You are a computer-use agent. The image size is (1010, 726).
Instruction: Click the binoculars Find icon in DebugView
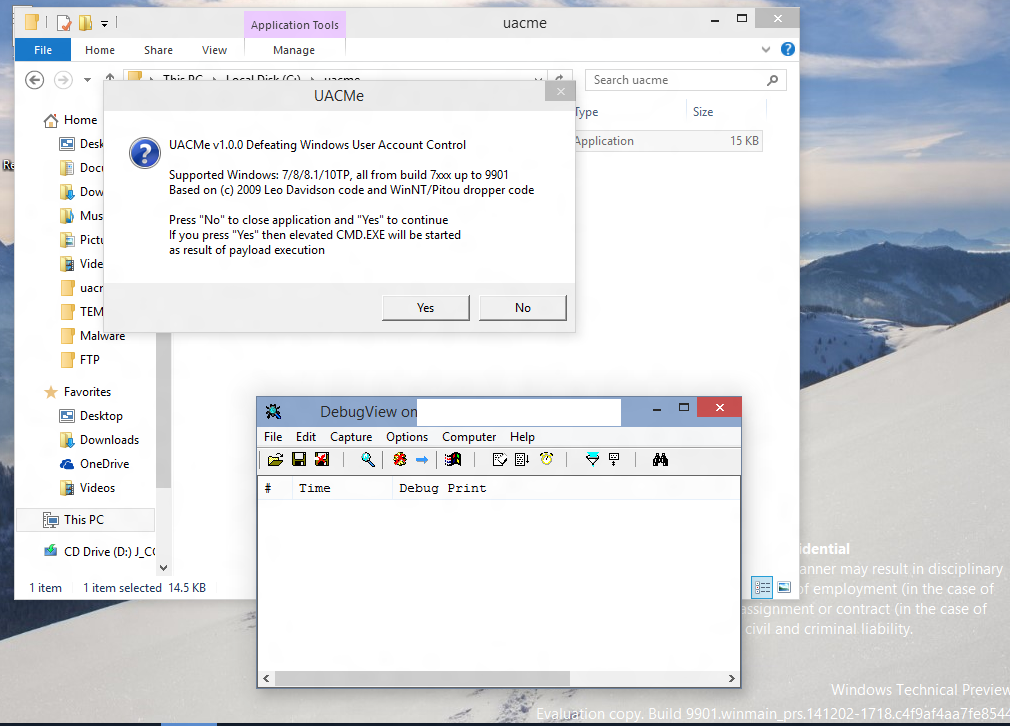tap(660, 460)
